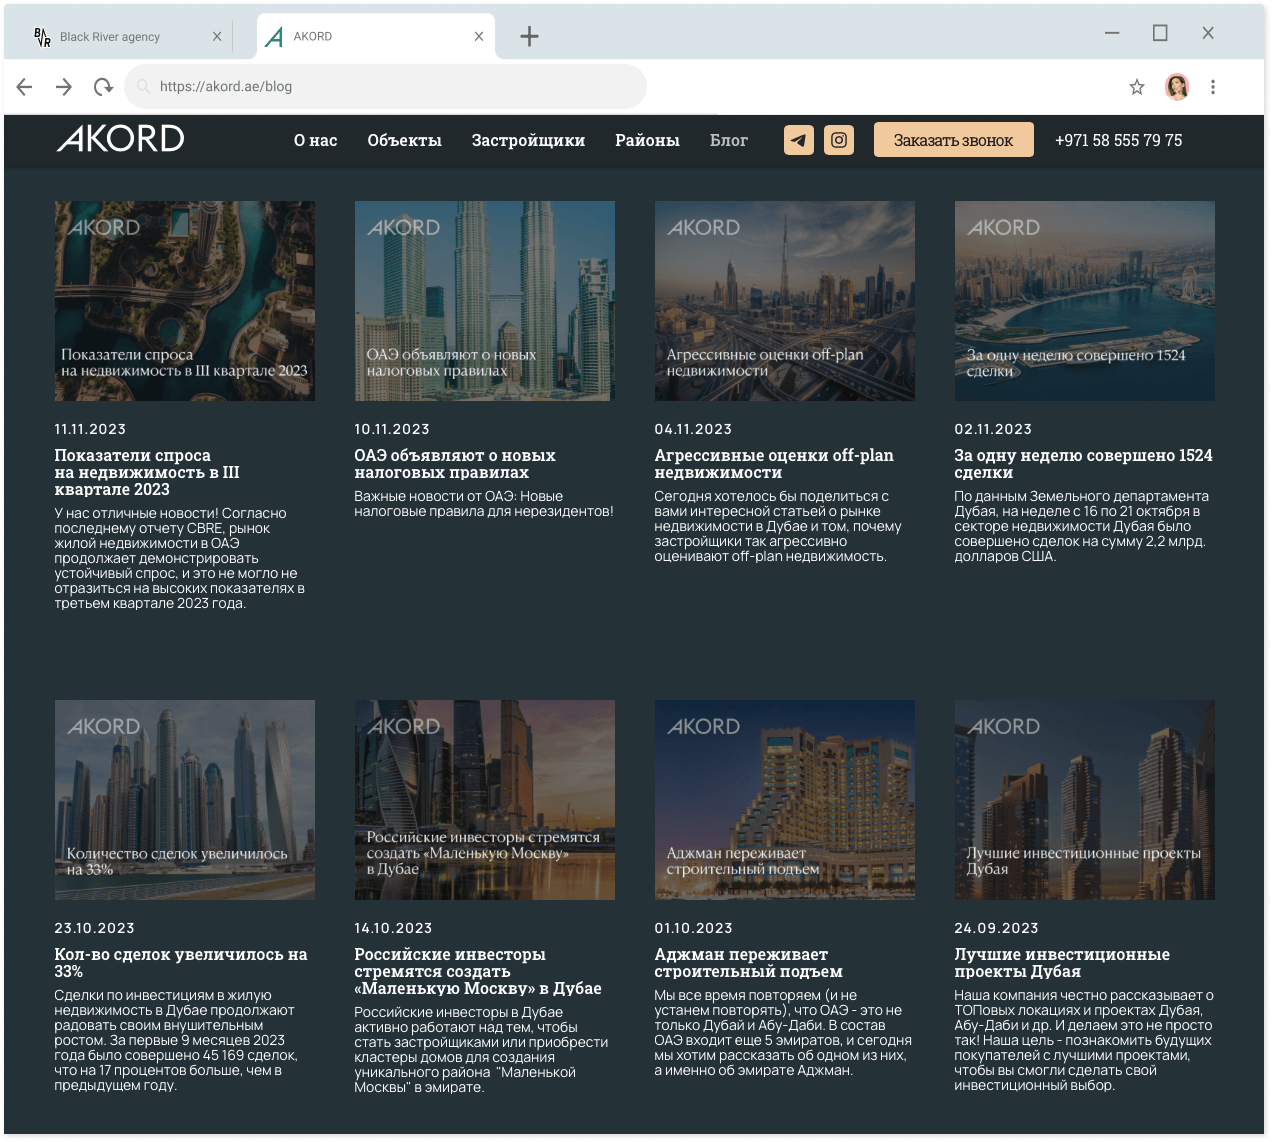Click excerpt starting 'Мы все время повторяем'
1272x1142 pixels.
click(x=783, y=1033)
